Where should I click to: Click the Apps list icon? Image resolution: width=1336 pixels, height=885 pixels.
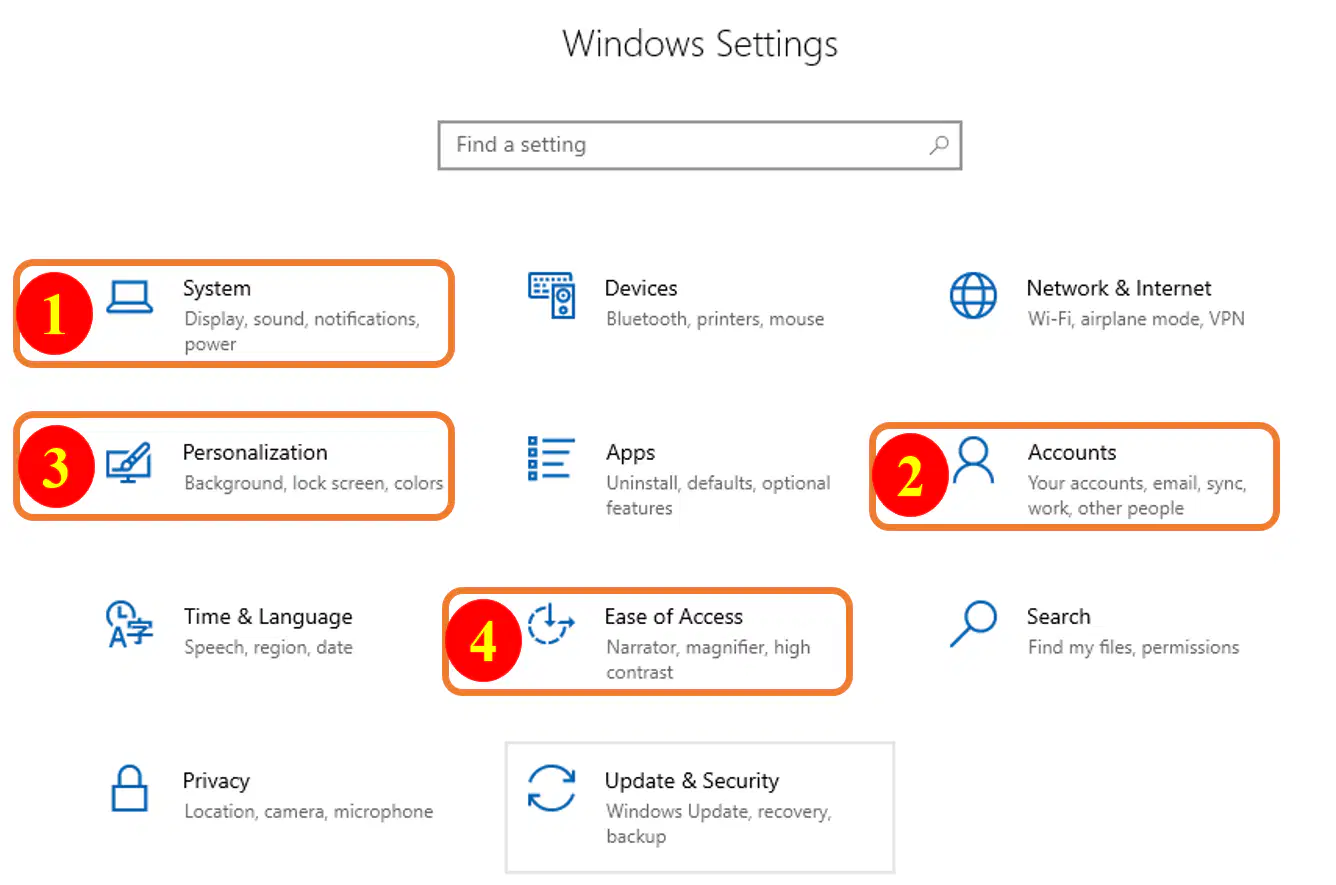551,459
